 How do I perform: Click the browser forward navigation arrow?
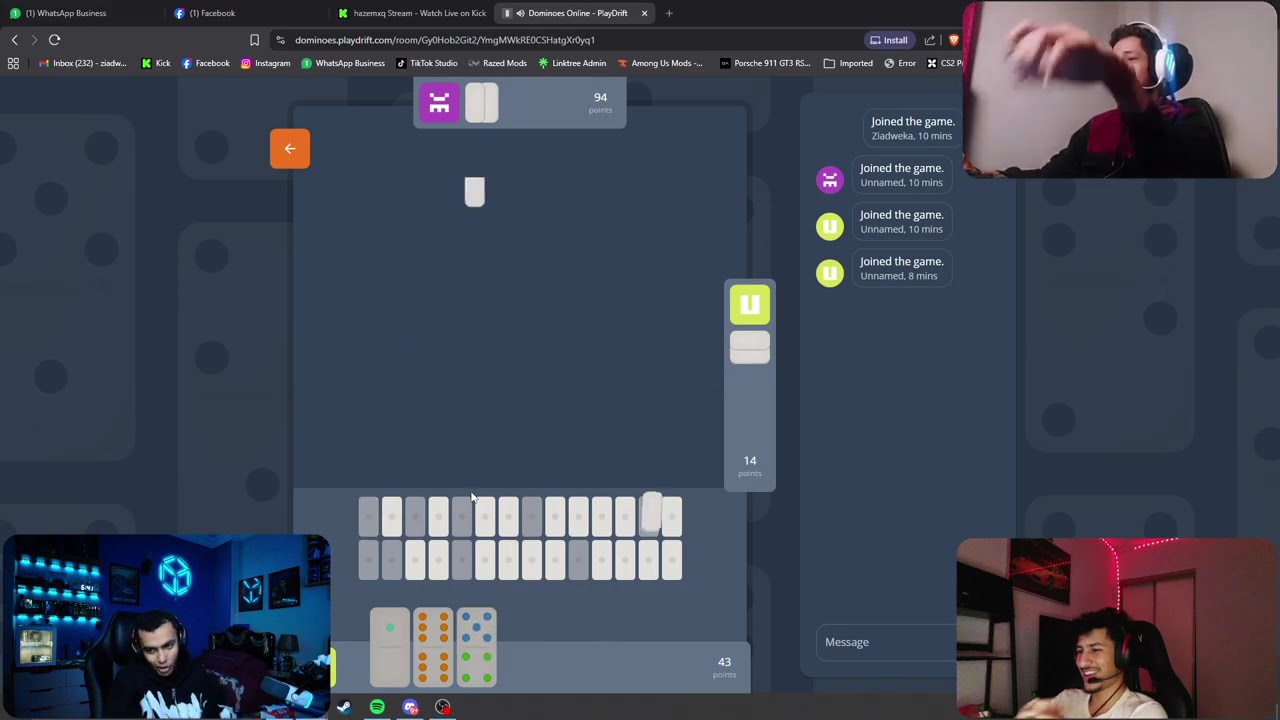(34, 40)
